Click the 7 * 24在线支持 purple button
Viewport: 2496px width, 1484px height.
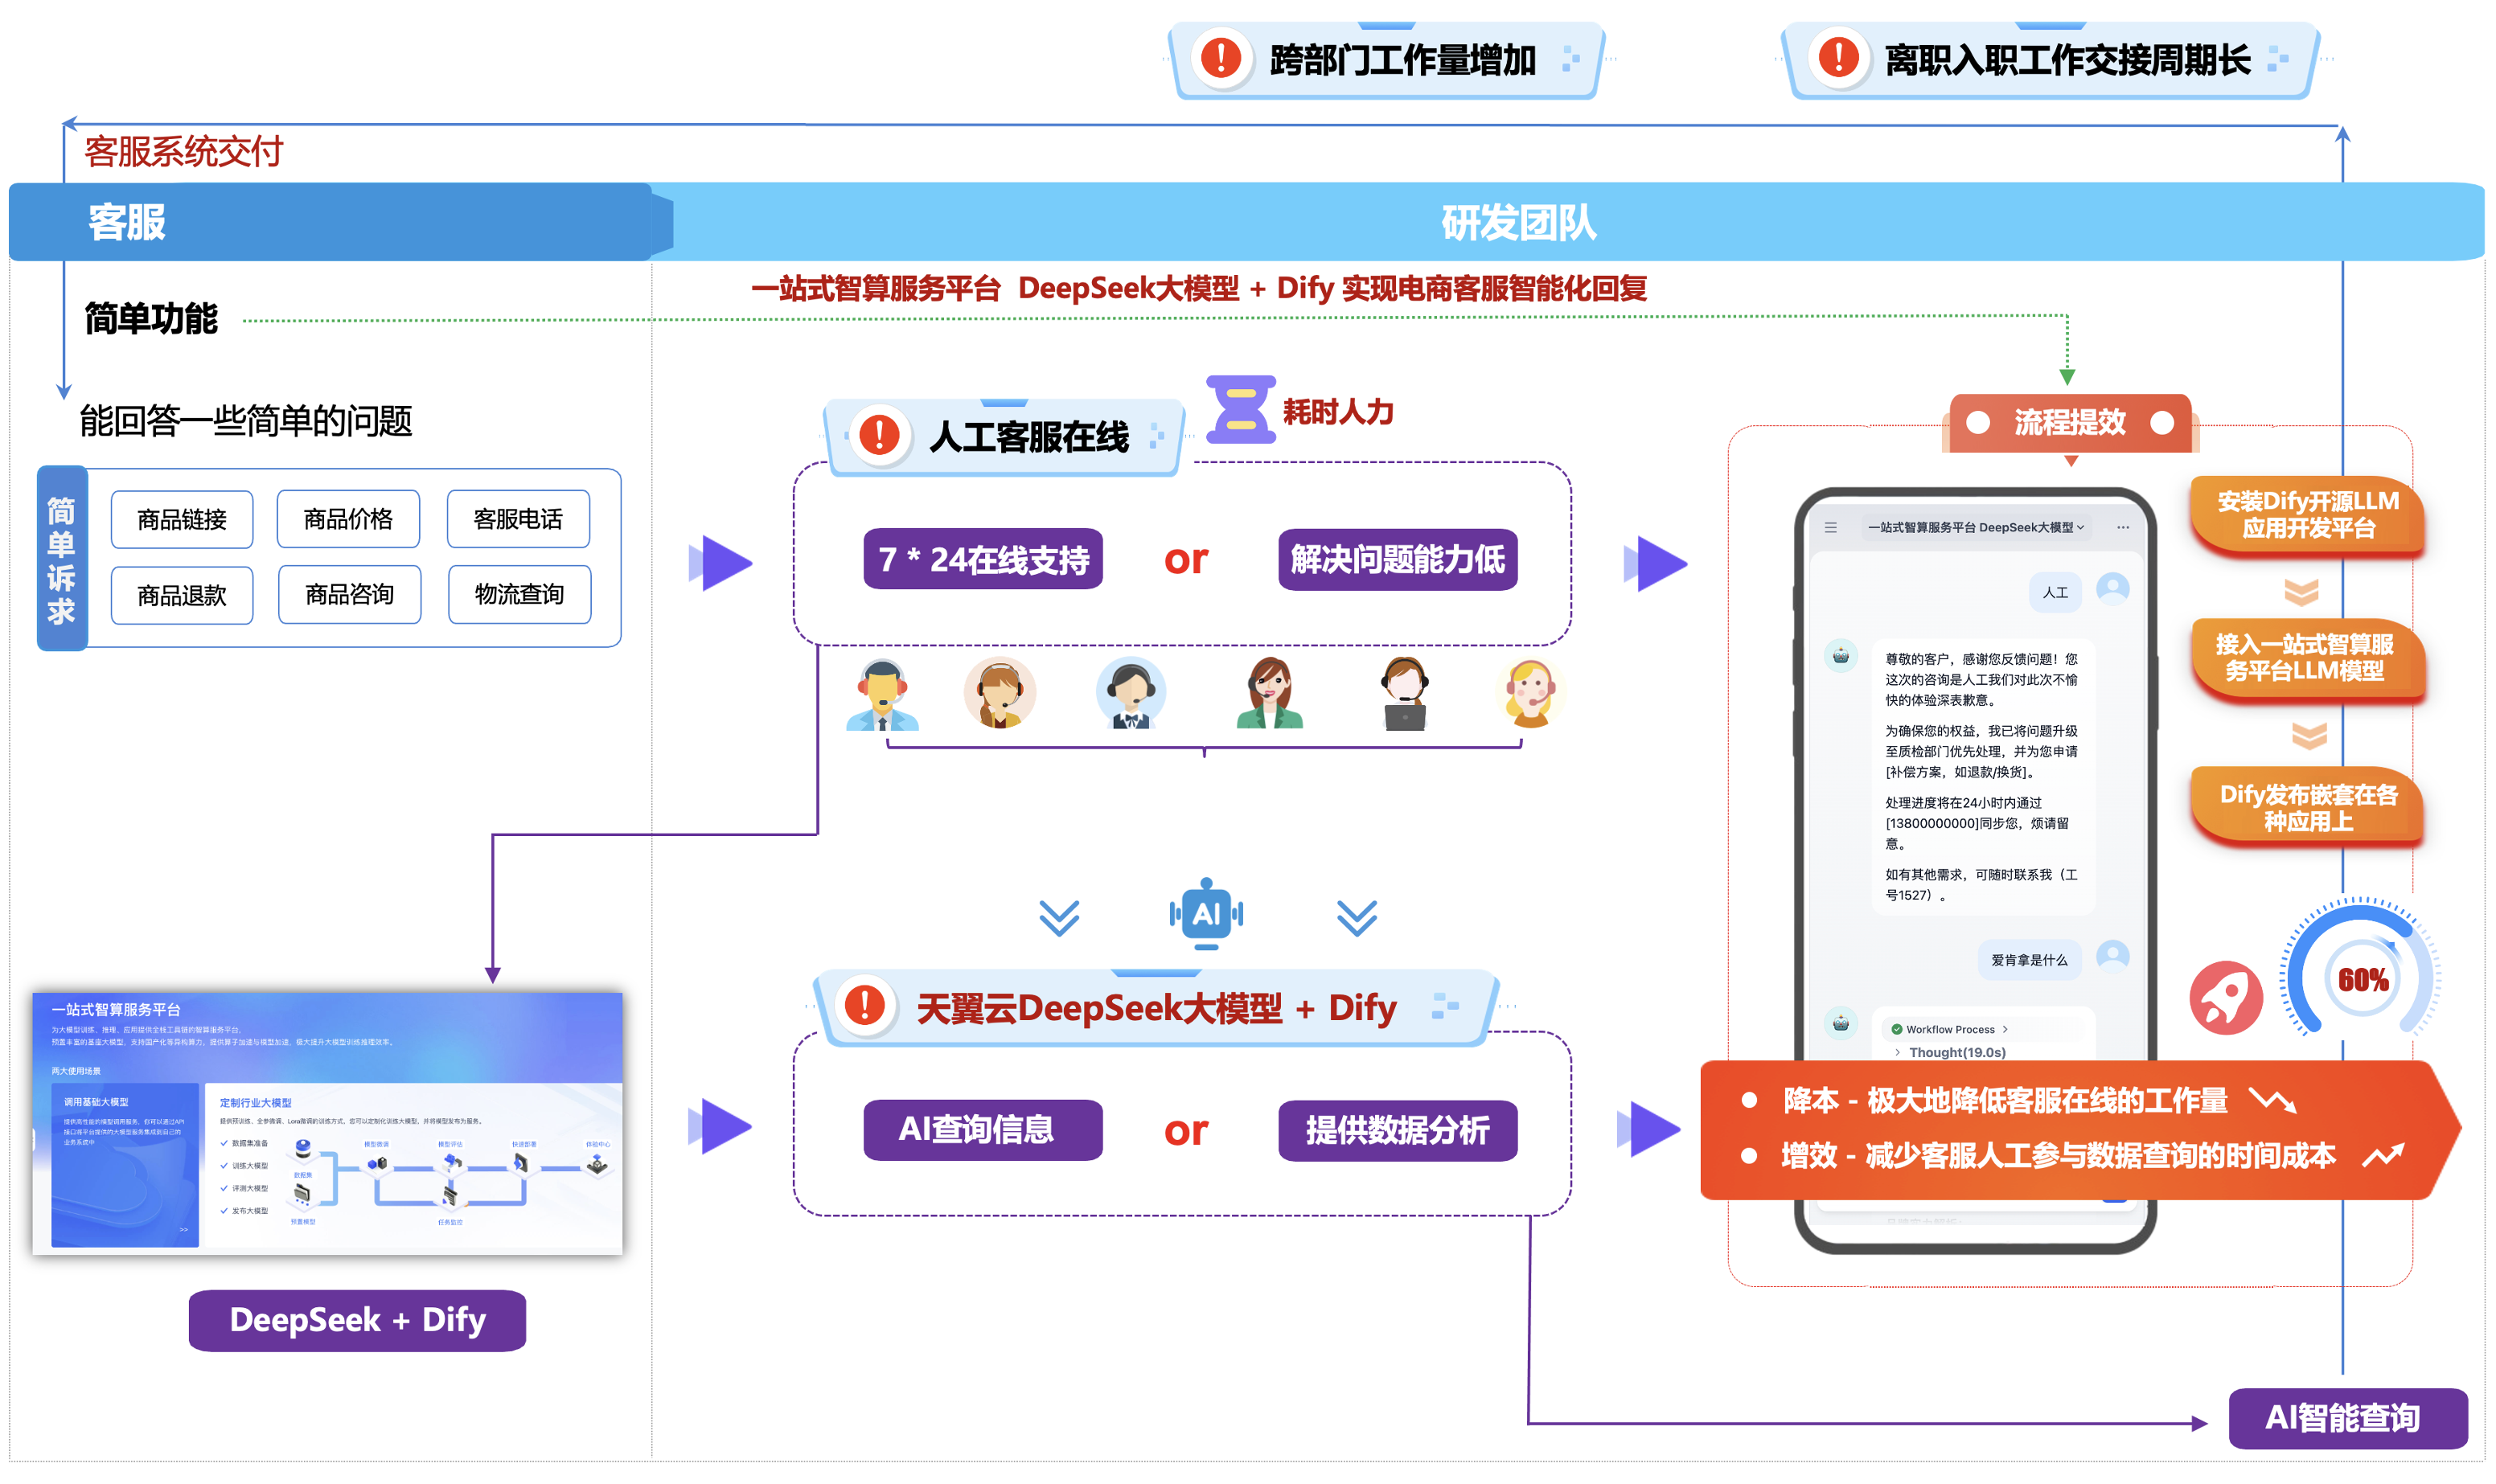(982, 559)
